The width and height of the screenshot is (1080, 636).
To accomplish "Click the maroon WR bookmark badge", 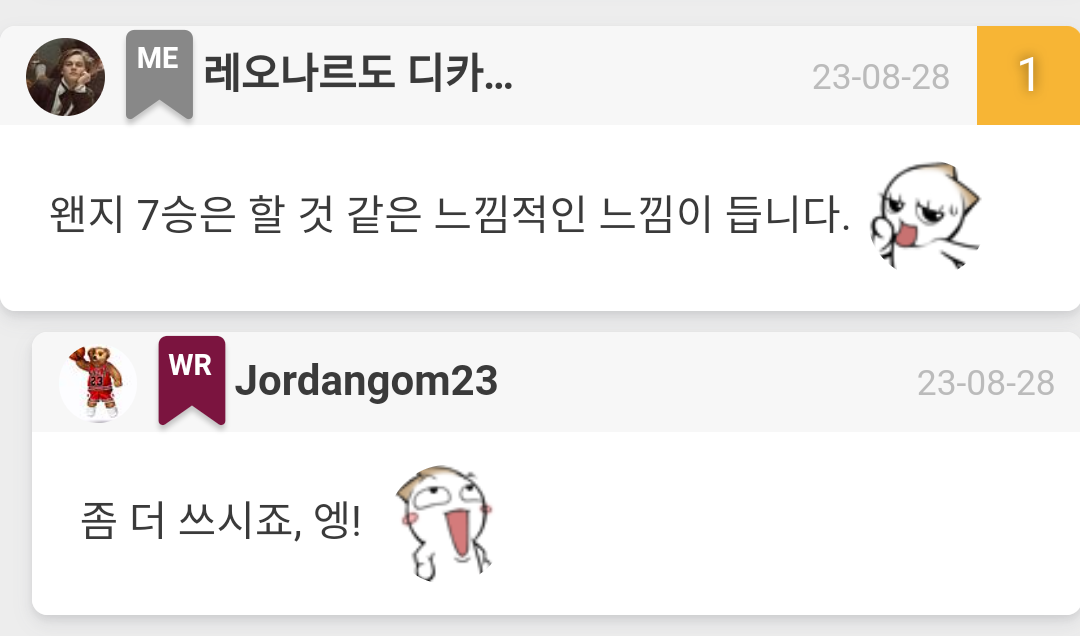I will 191,380.
